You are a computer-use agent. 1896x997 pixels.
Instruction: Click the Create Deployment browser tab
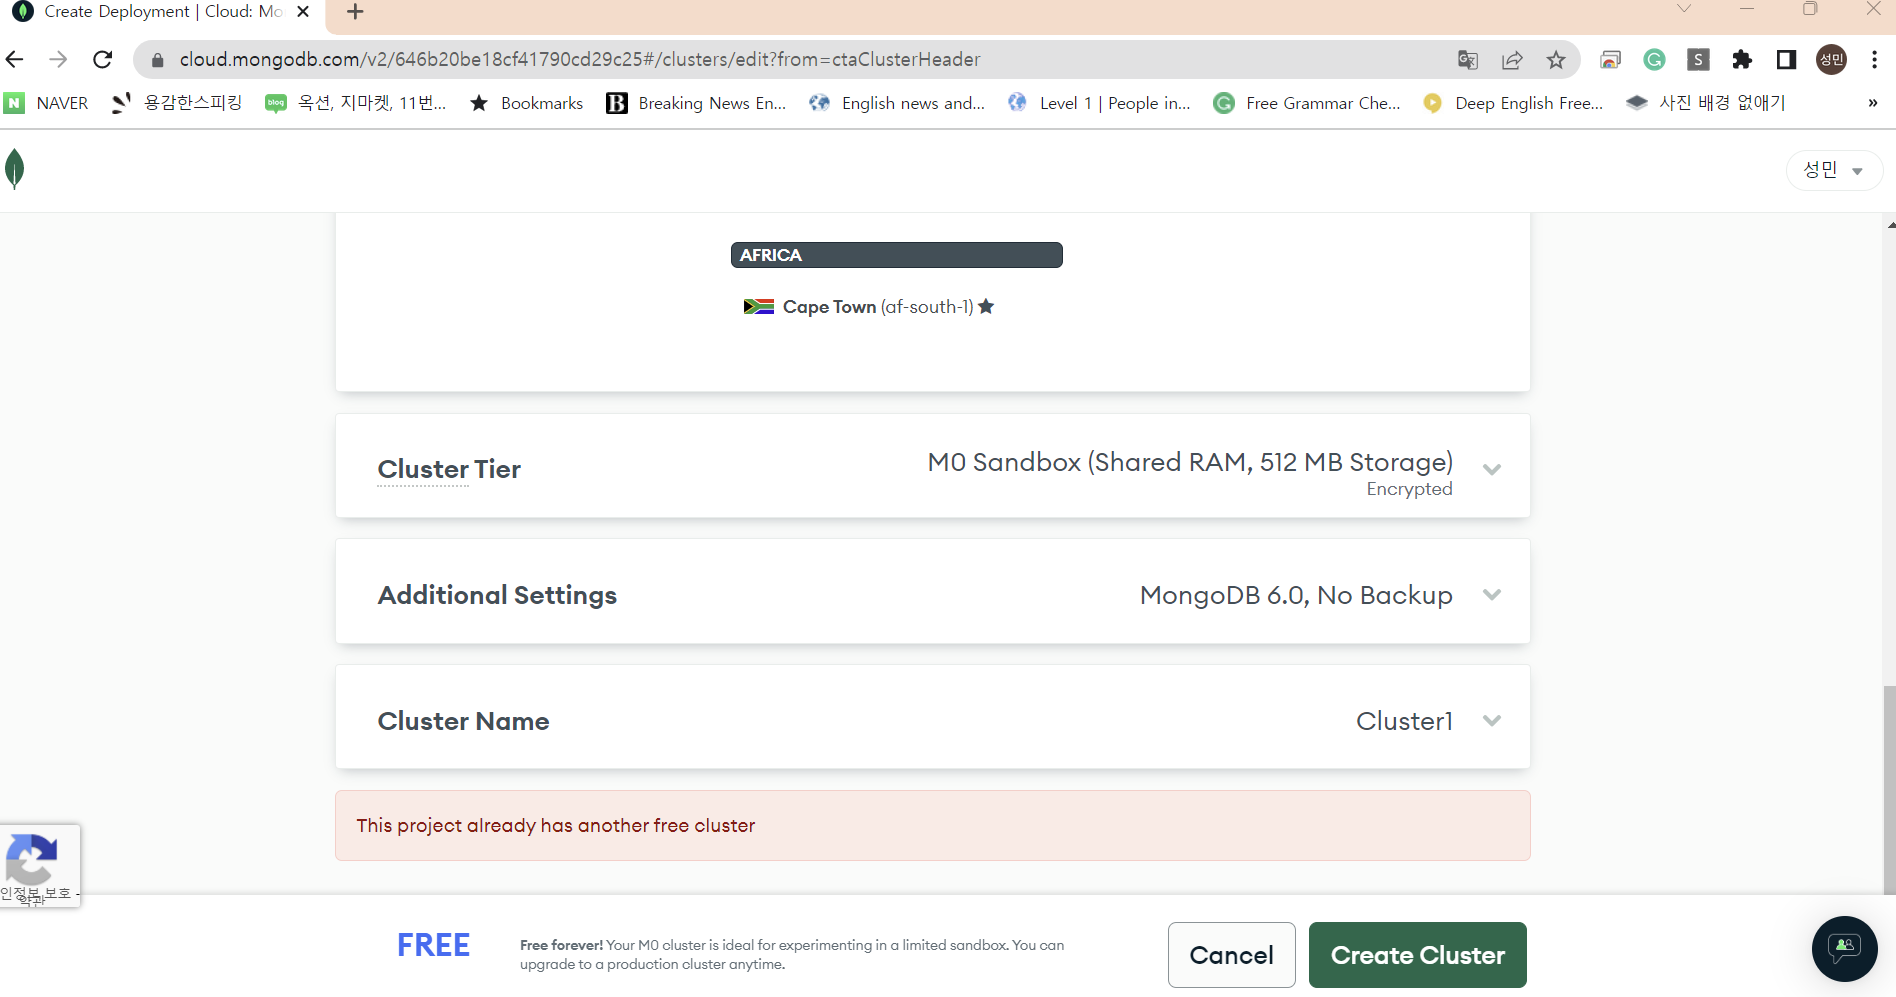pyautogui.click(x=162, y=12)
